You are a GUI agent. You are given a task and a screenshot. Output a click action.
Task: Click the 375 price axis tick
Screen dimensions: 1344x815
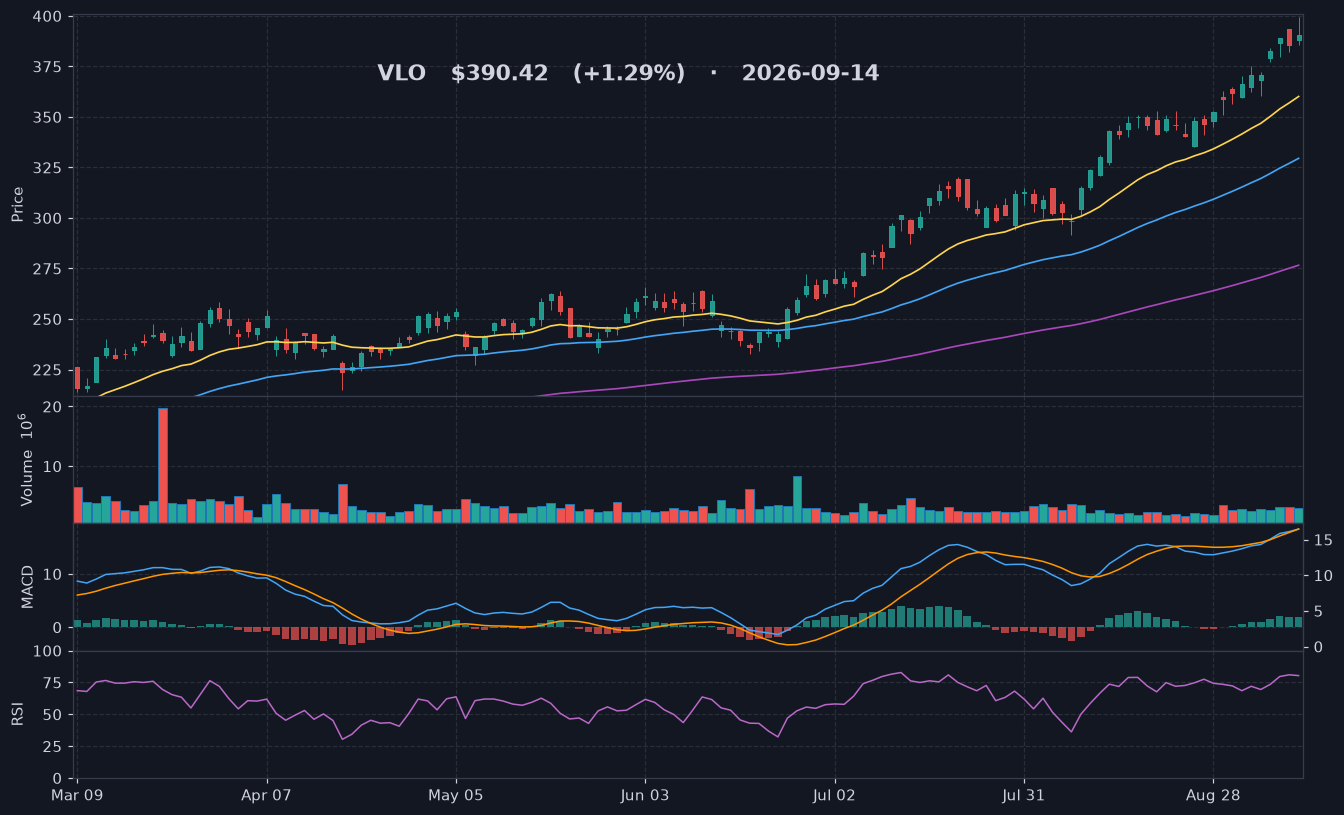47,67
